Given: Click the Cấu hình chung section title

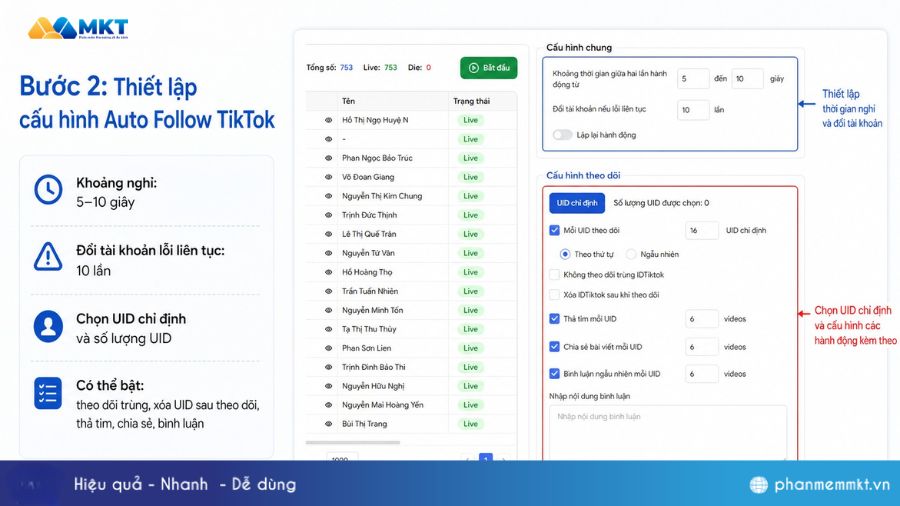Looking at the screenshot, I should tap(579, 47).
